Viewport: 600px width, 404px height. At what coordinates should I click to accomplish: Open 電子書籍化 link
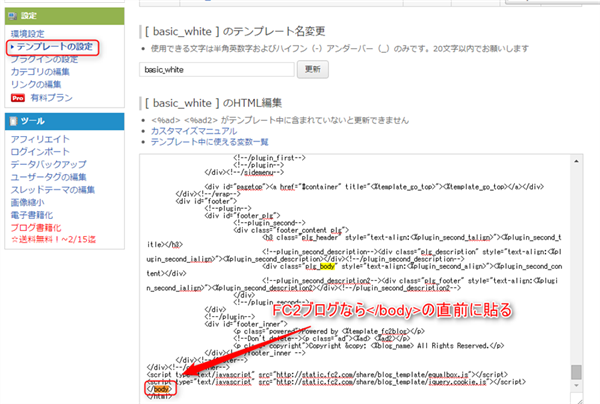[x=32, y=215]
